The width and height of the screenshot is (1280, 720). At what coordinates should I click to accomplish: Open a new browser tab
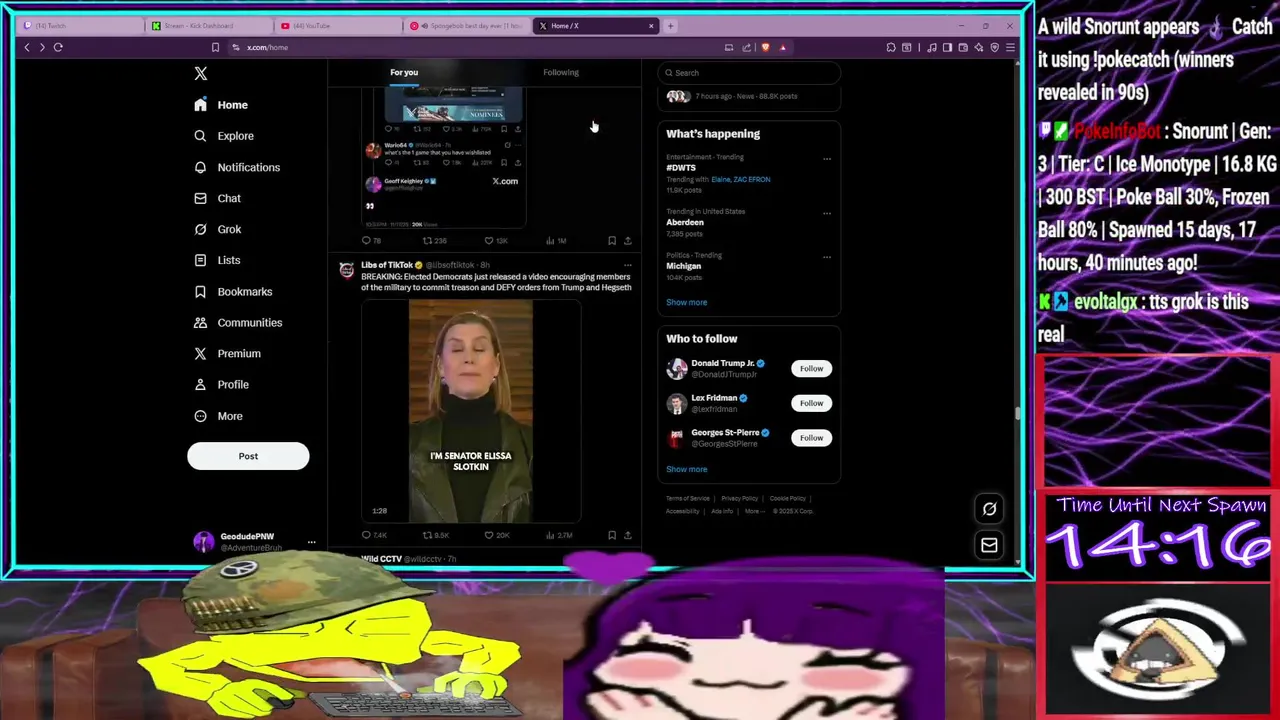point(671,26)
